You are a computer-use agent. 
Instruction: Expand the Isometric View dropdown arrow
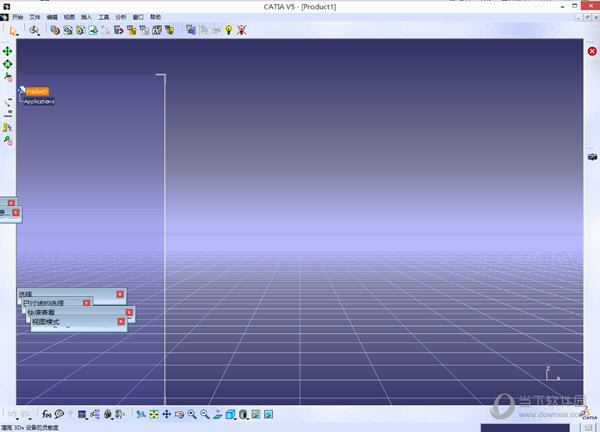[x=235, y=419]
